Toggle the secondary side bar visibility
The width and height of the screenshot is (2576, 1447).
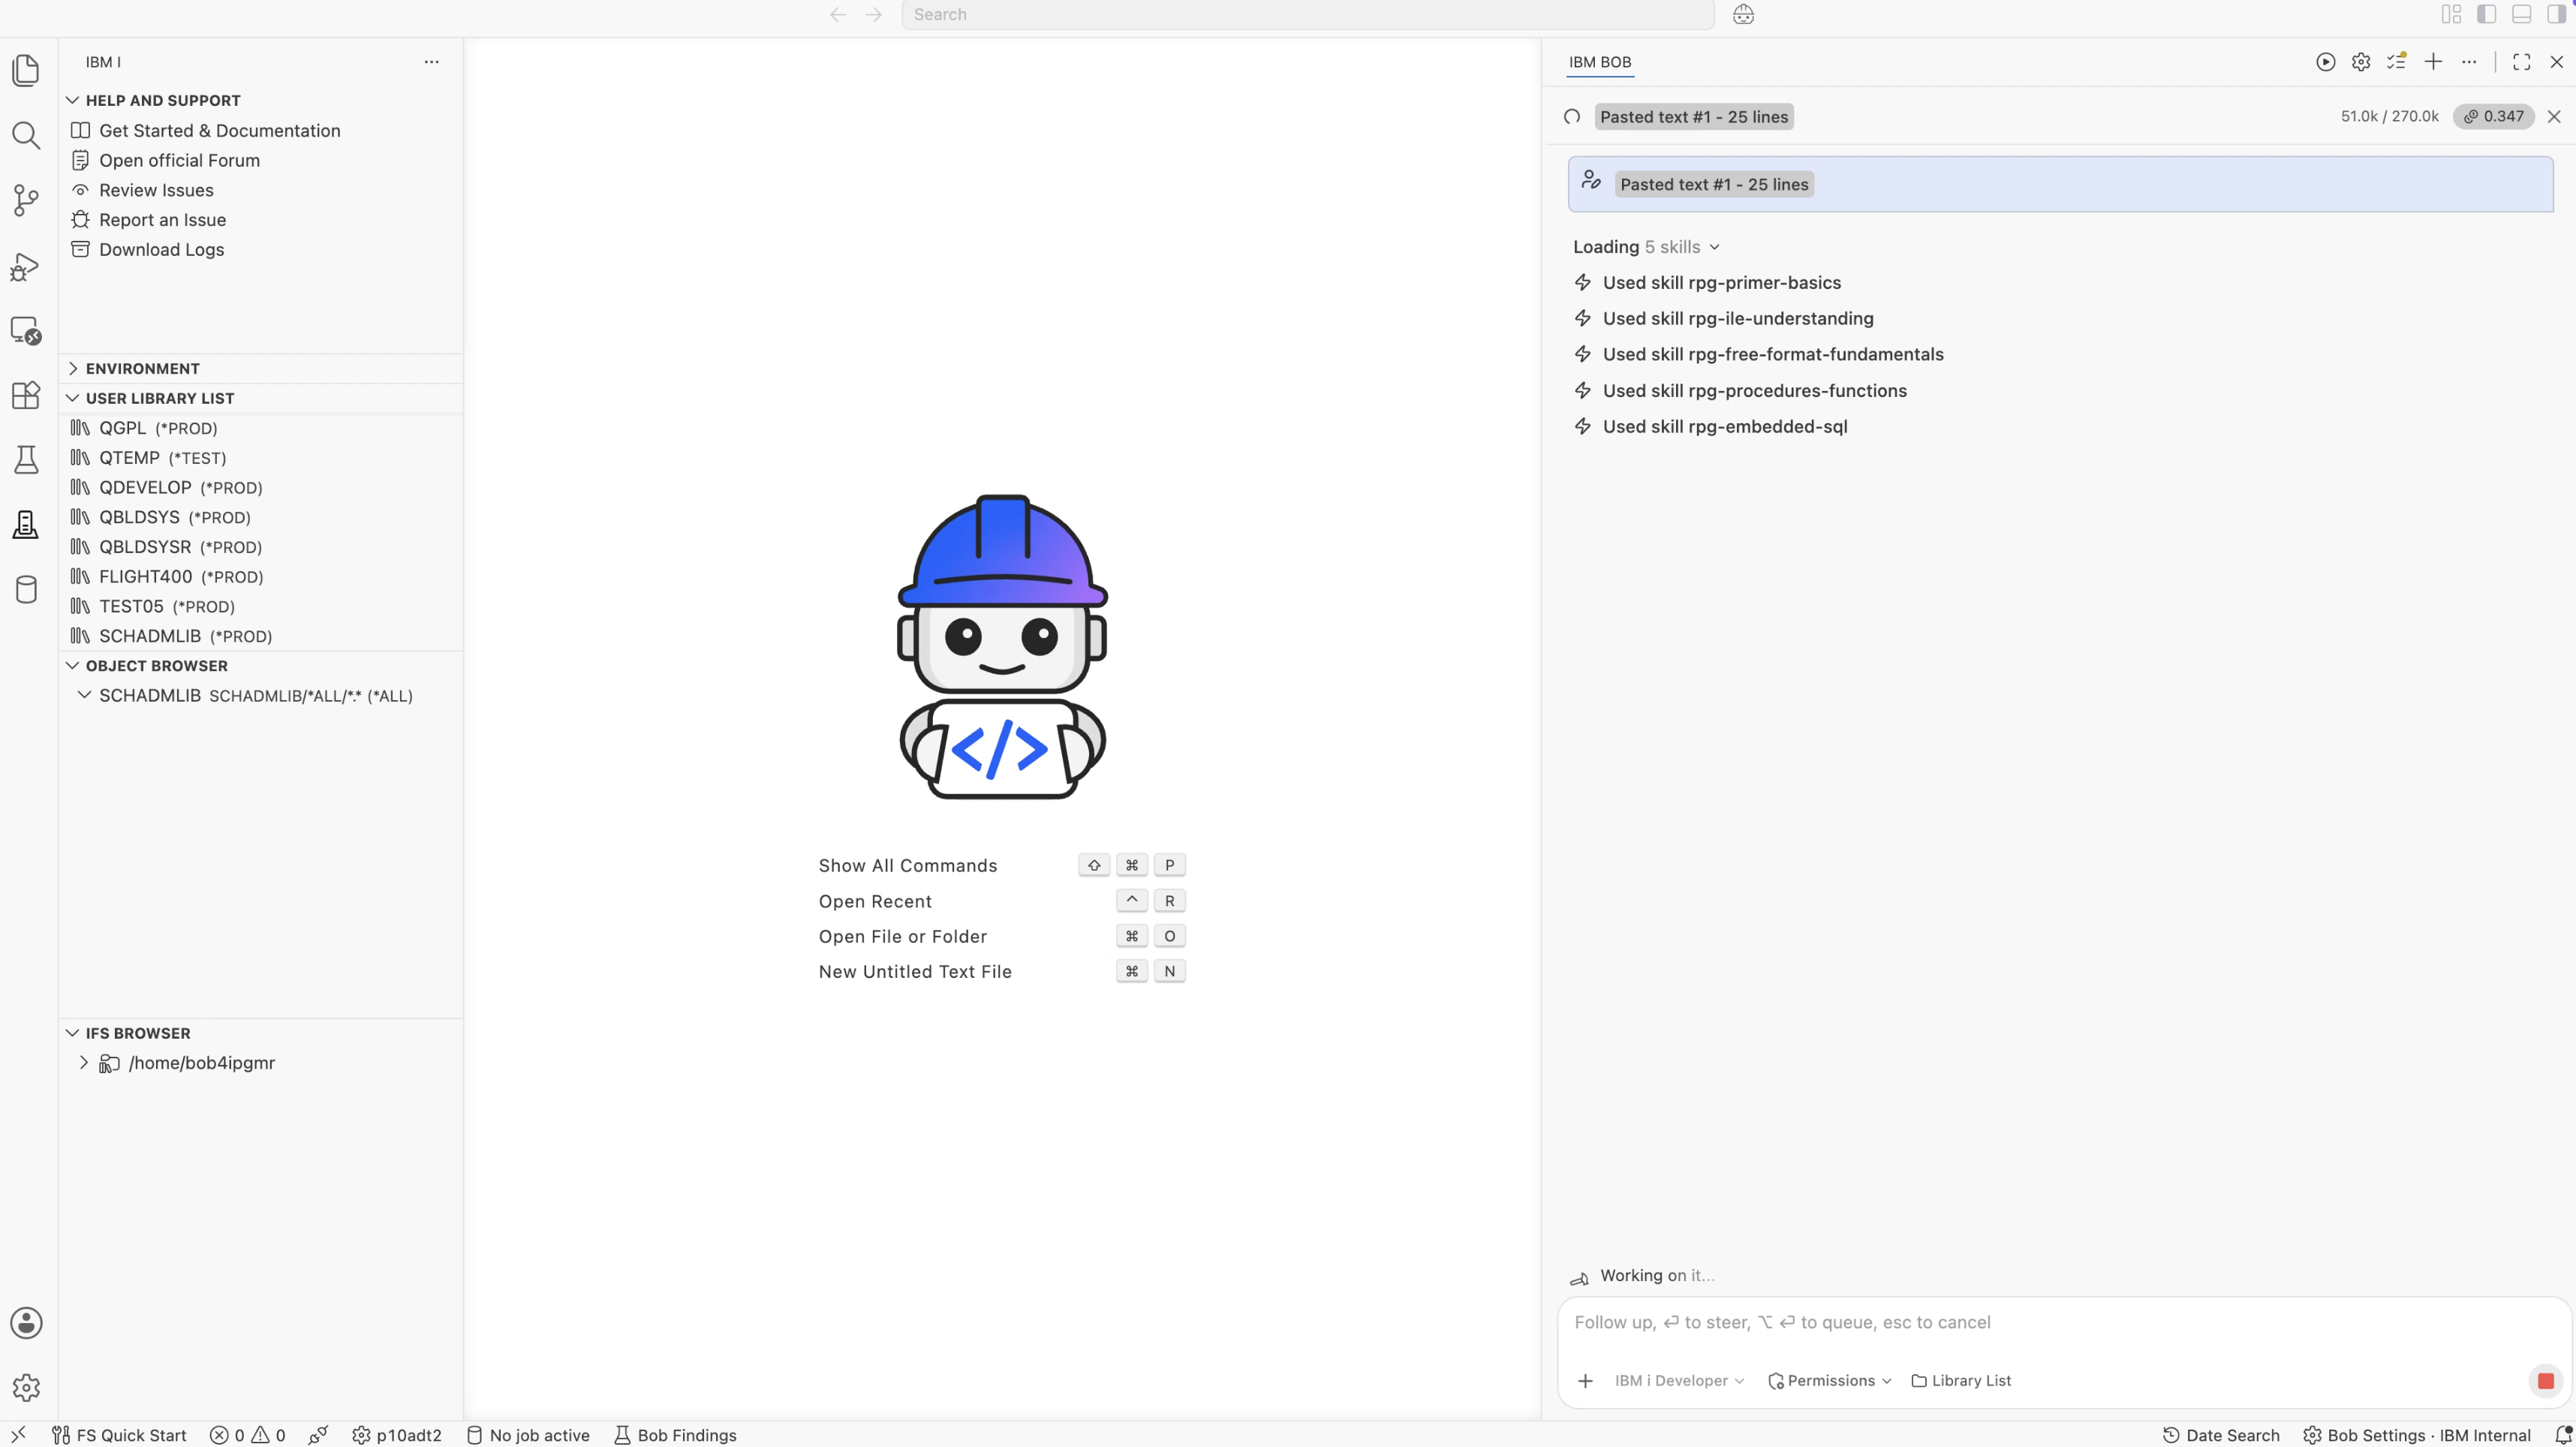pyautogui.click(x=2556, y=14)
